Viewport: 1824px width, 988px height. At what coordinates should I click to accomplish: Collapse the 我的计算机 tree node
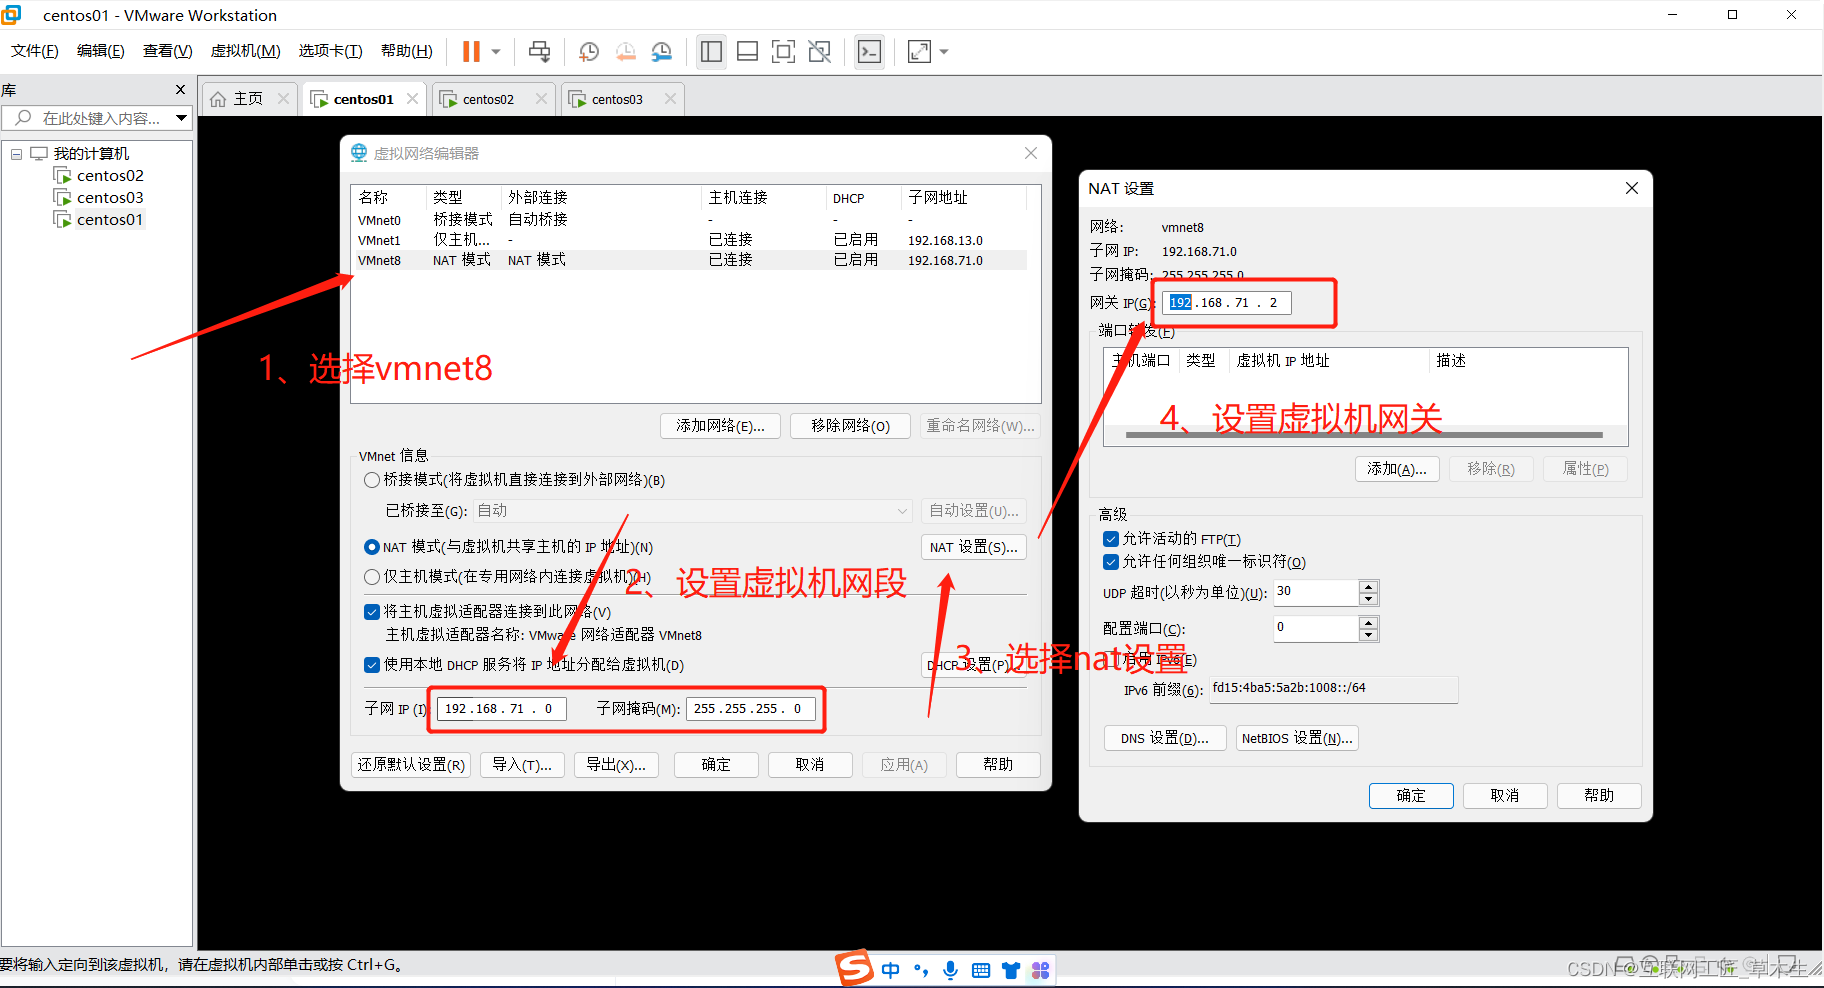click(x=17, y=154)
